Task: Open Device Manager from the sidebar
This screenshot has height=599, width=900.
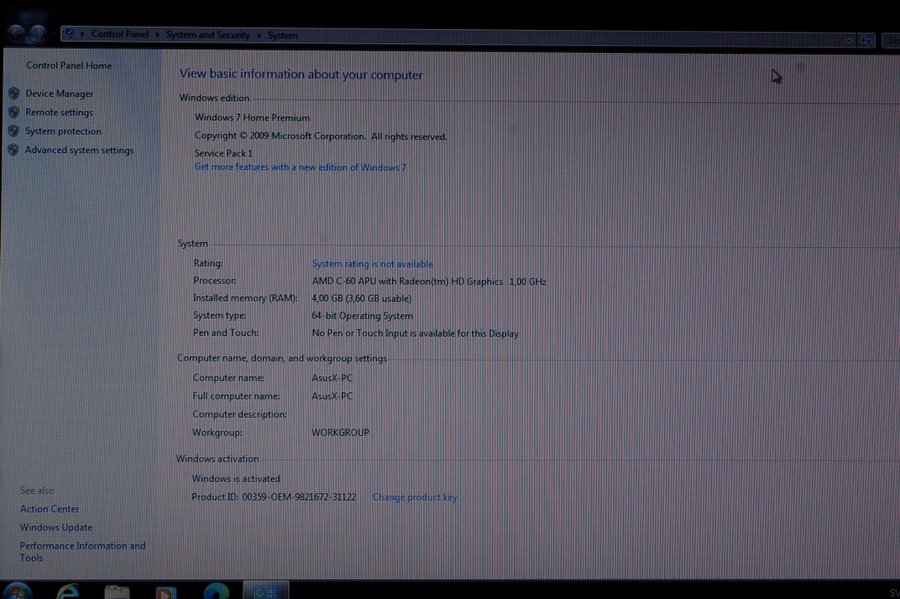Action: click(59, 94)
